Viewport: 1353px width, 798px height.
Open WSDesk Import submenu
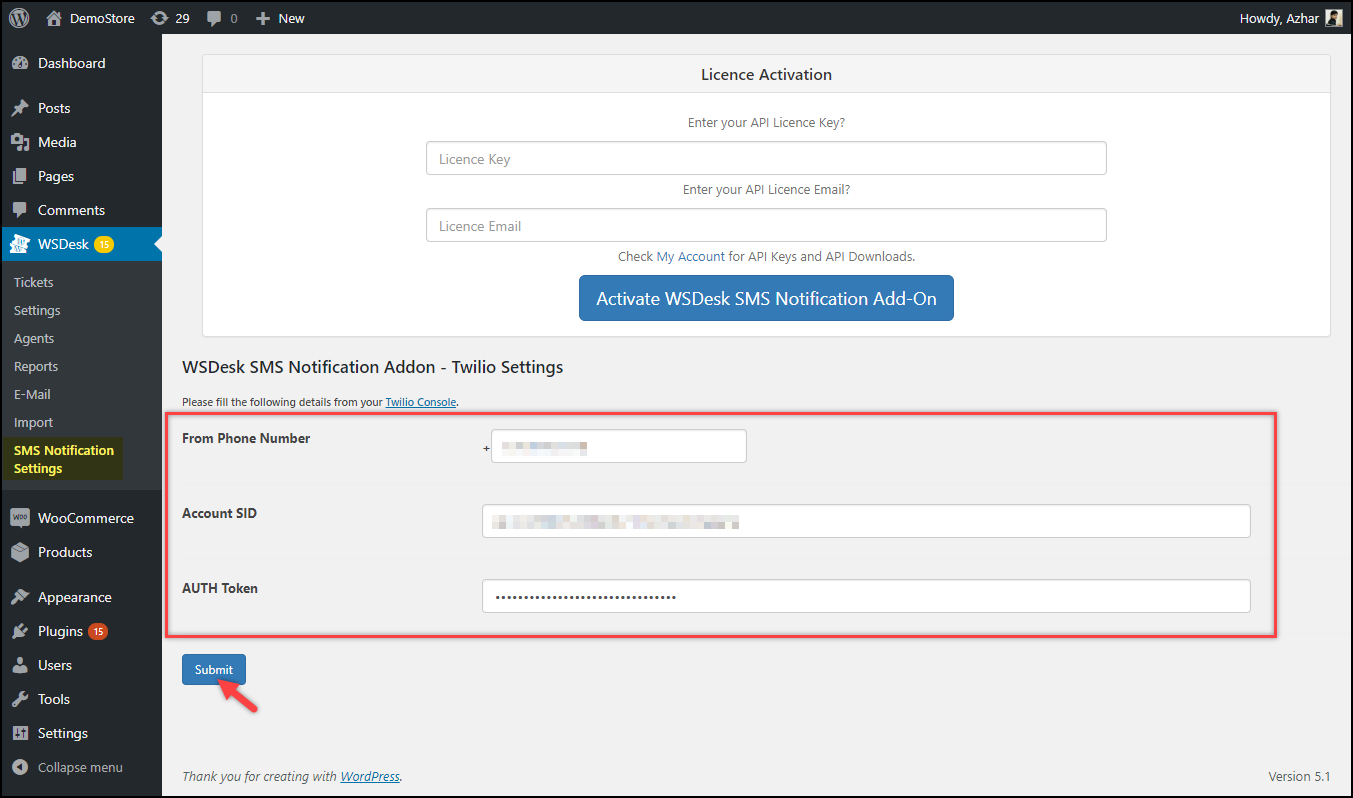33,423
